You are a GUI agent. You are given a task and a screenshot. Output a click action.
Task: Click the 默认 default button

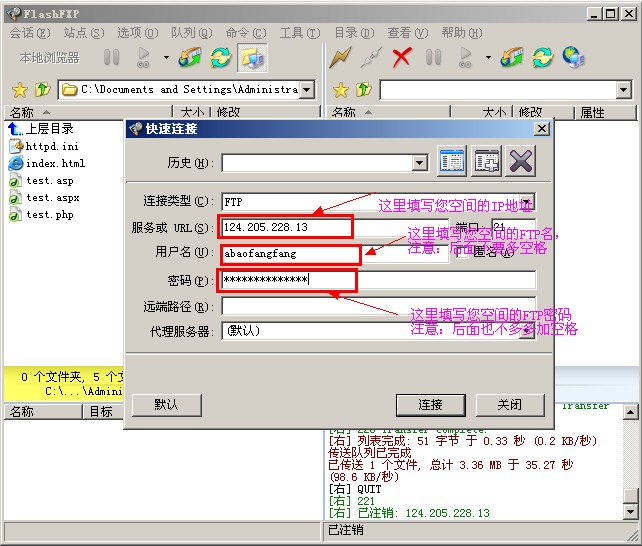pyautogui.click(x=166, y=405)
